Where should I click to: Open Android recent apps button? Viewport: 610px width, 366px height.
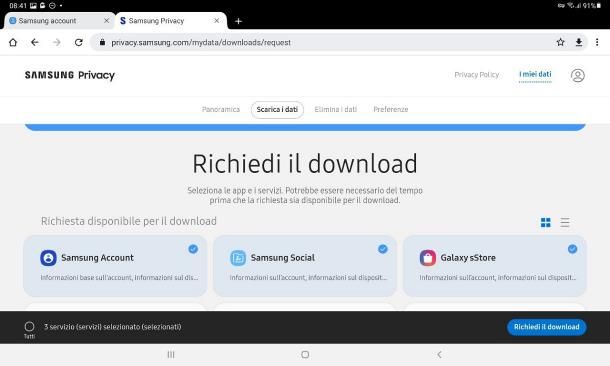pyautogui.click(x=171, y=354)
